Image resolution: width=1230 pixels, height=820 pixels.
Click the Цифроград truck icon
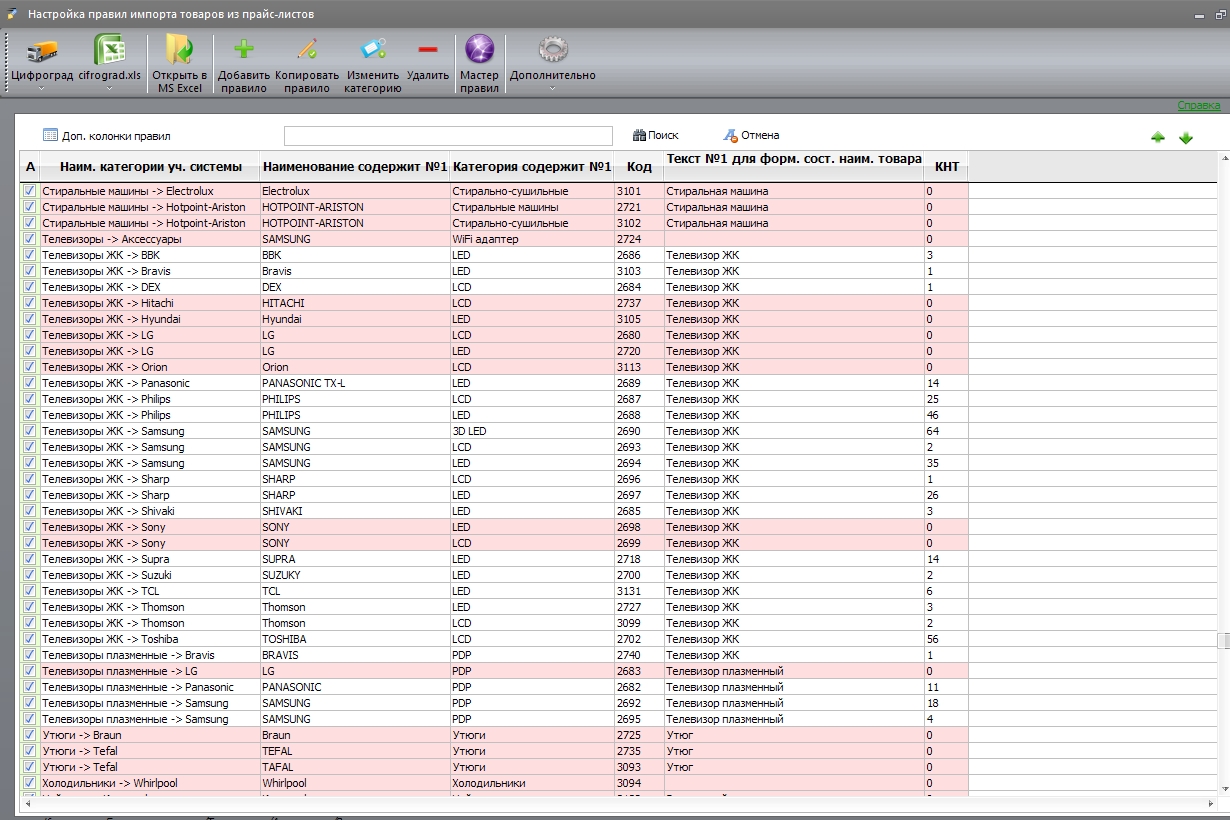(42, 50)
